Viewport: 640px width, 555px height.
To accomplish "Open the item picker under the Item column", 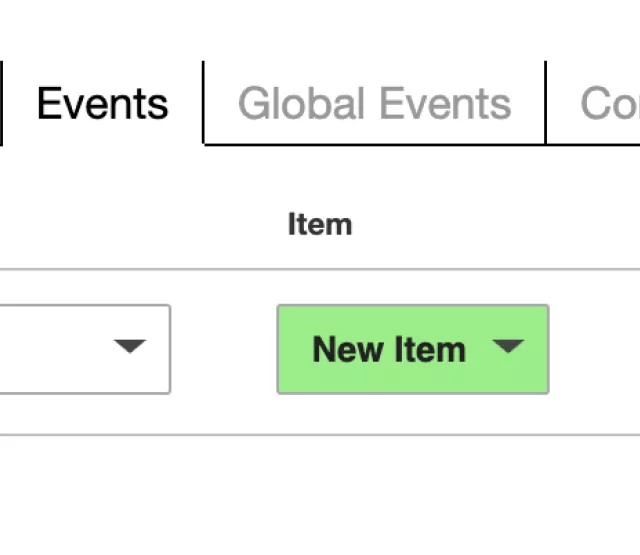I will (412, 349).
